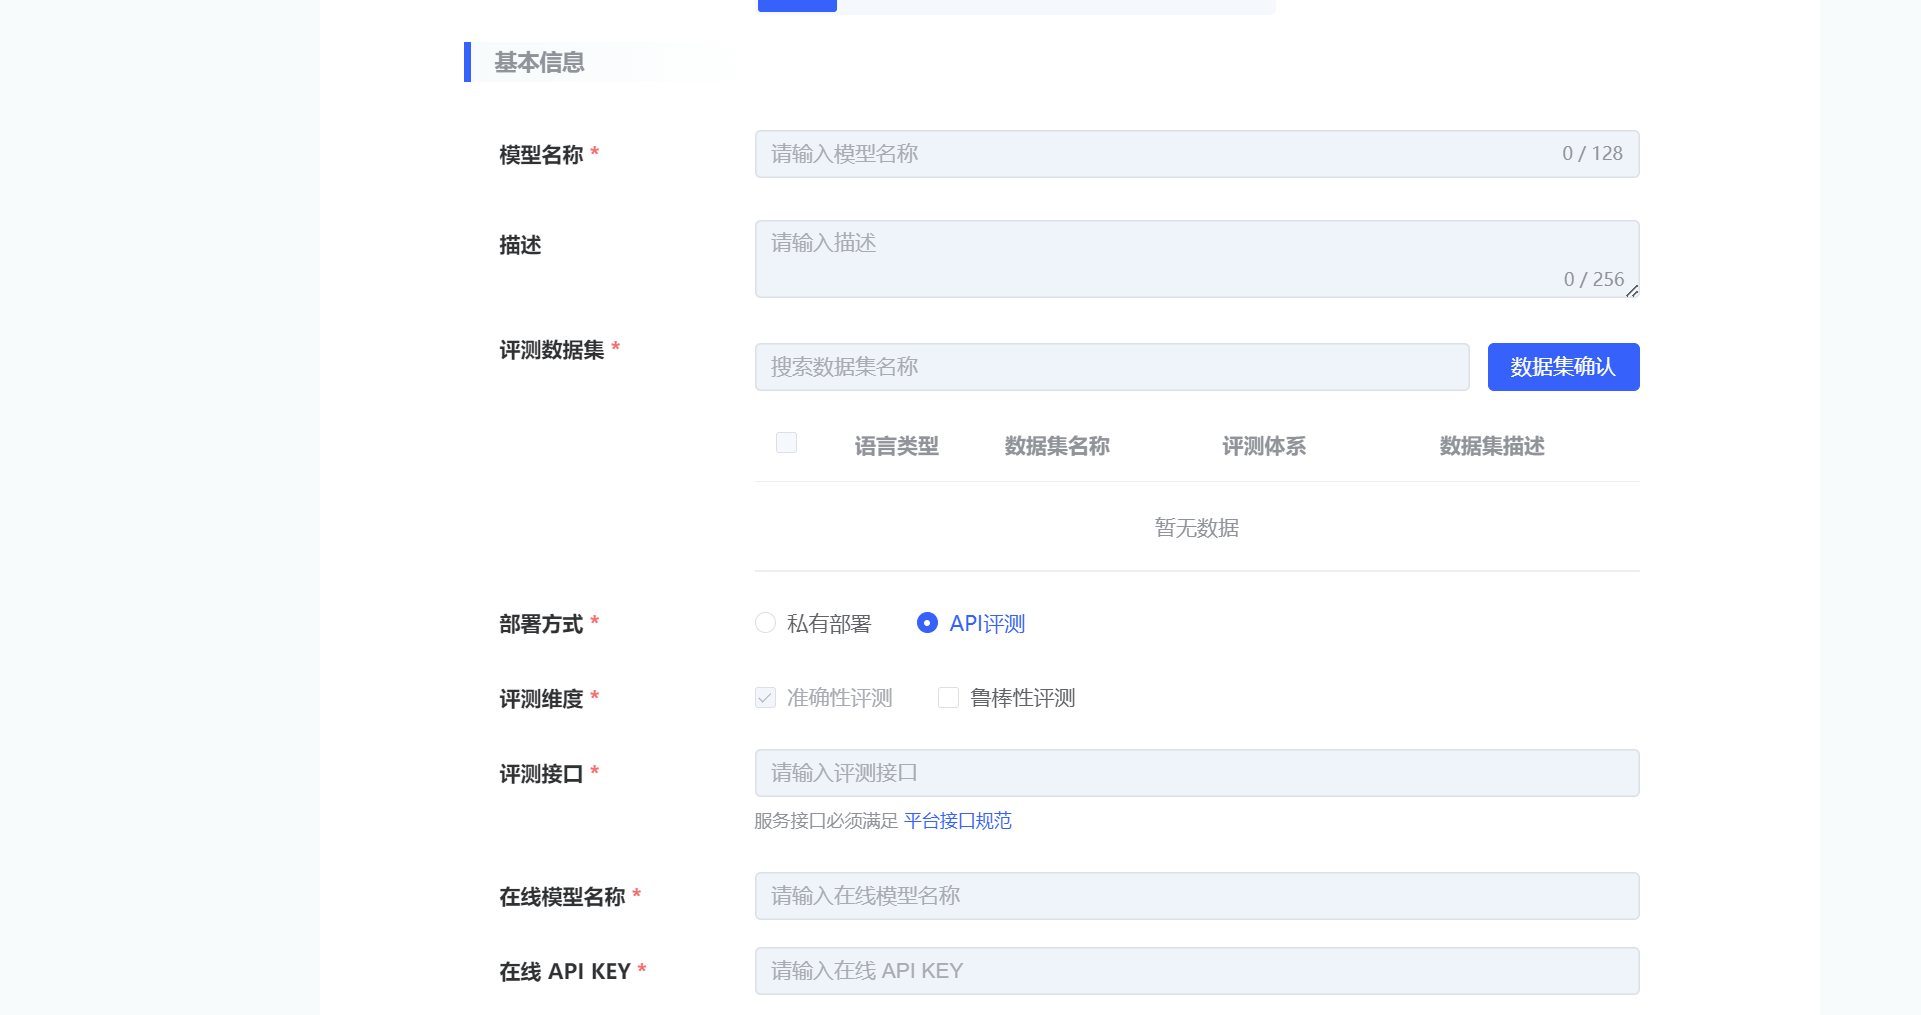The width and height of the screenshot is (1921, 1015).
Task: Select the 私有部署 radio option
Action: pyautogui.click(x=766, y=623)
